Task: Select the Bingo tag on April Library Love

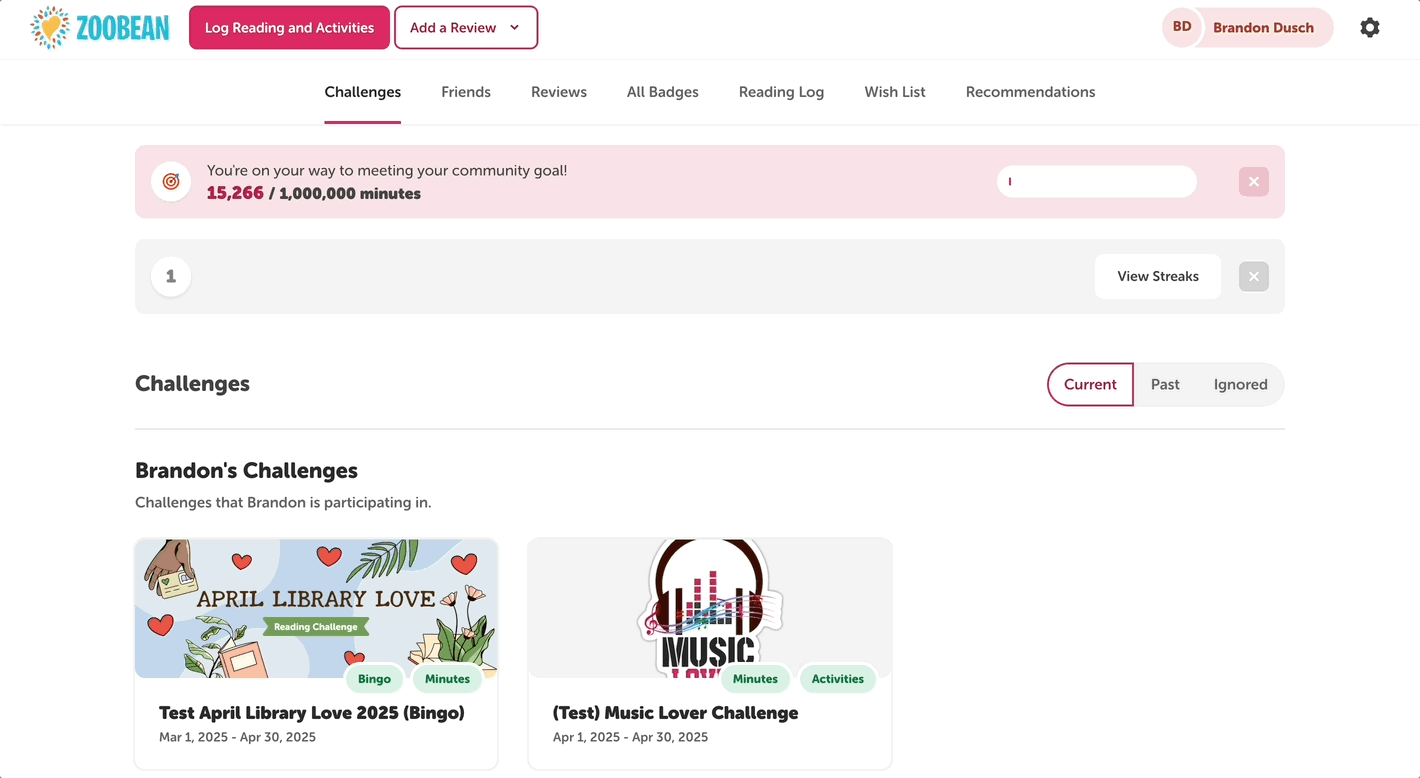Action: 374,678
